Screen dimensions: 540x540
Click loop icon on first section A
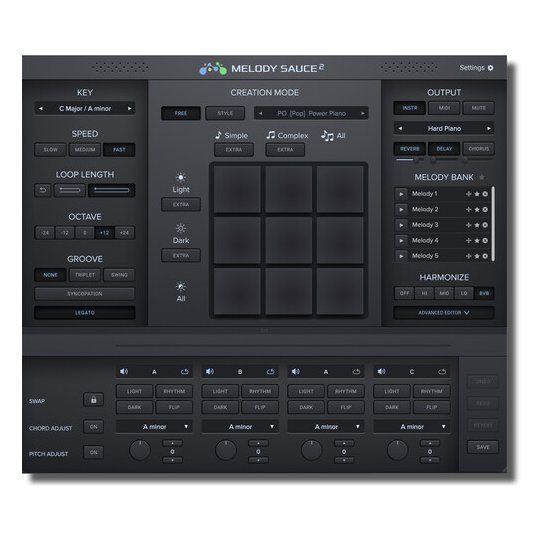185,372
